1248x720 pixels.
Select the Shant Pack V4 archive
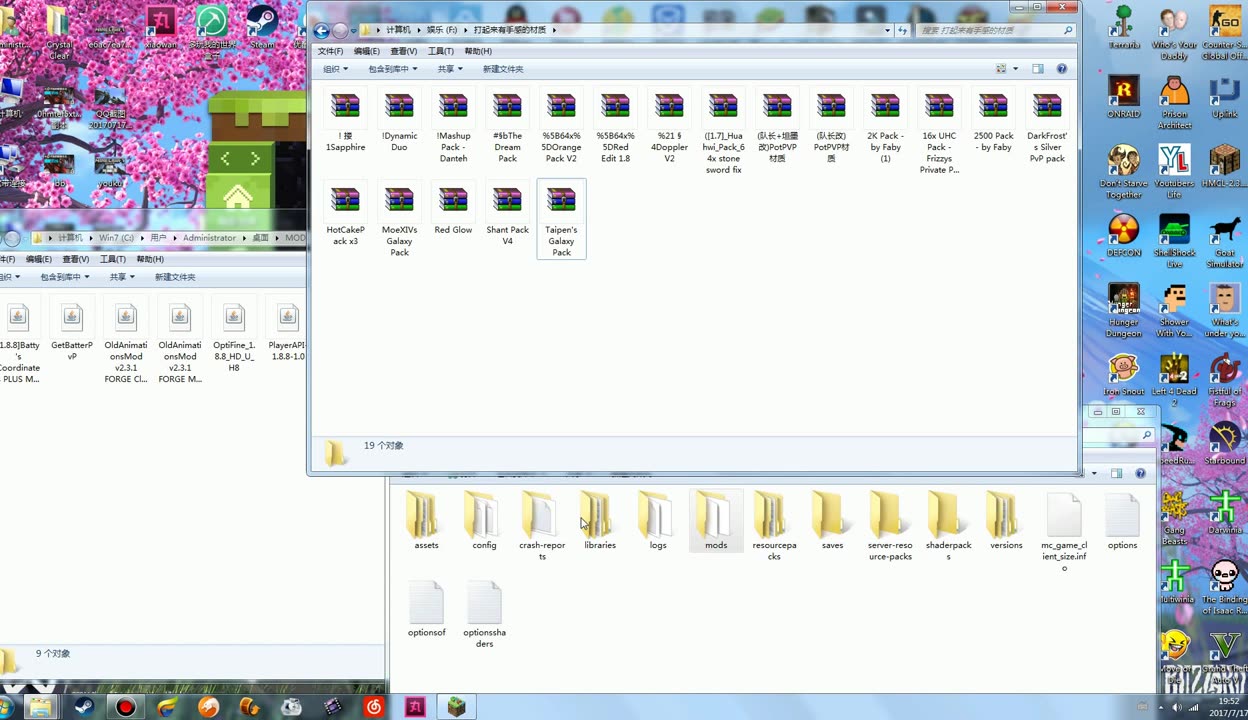pos(507,215)
